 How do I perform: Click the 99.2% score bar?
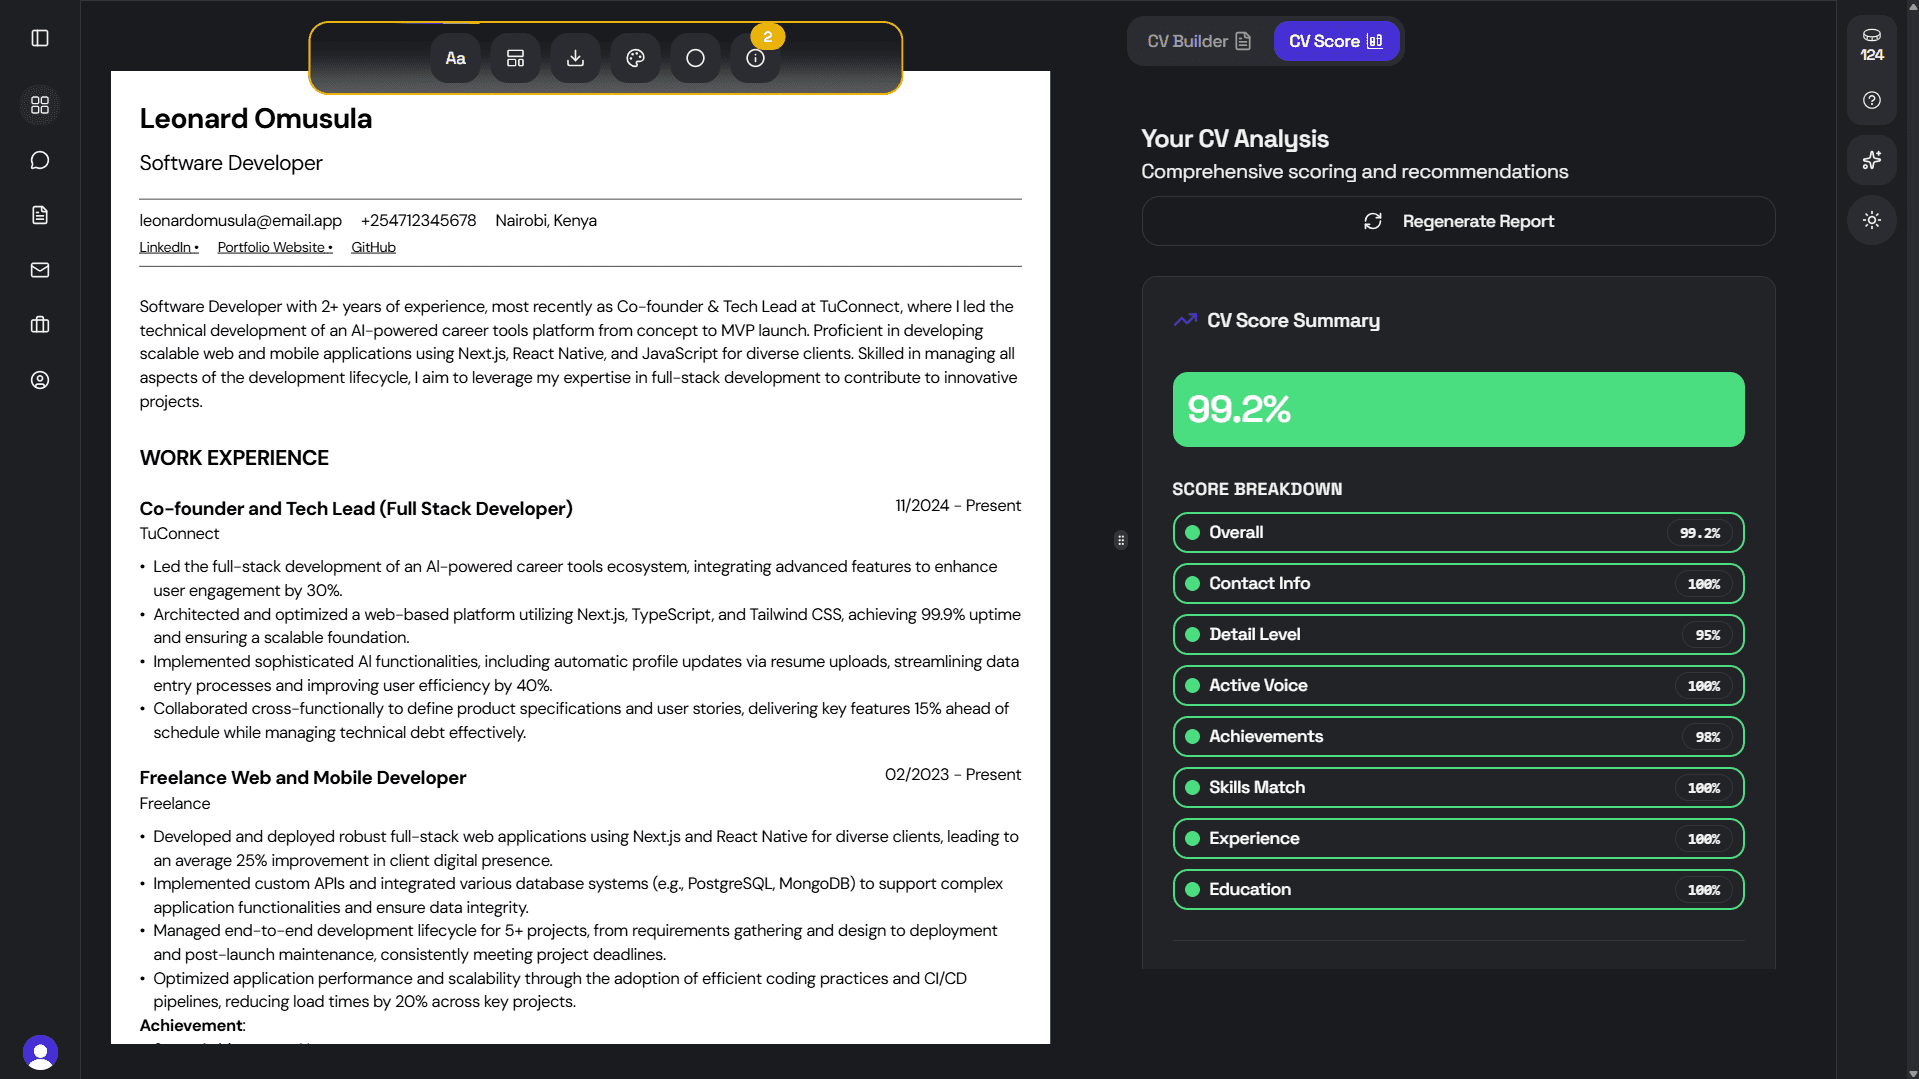click(1458, 409)
